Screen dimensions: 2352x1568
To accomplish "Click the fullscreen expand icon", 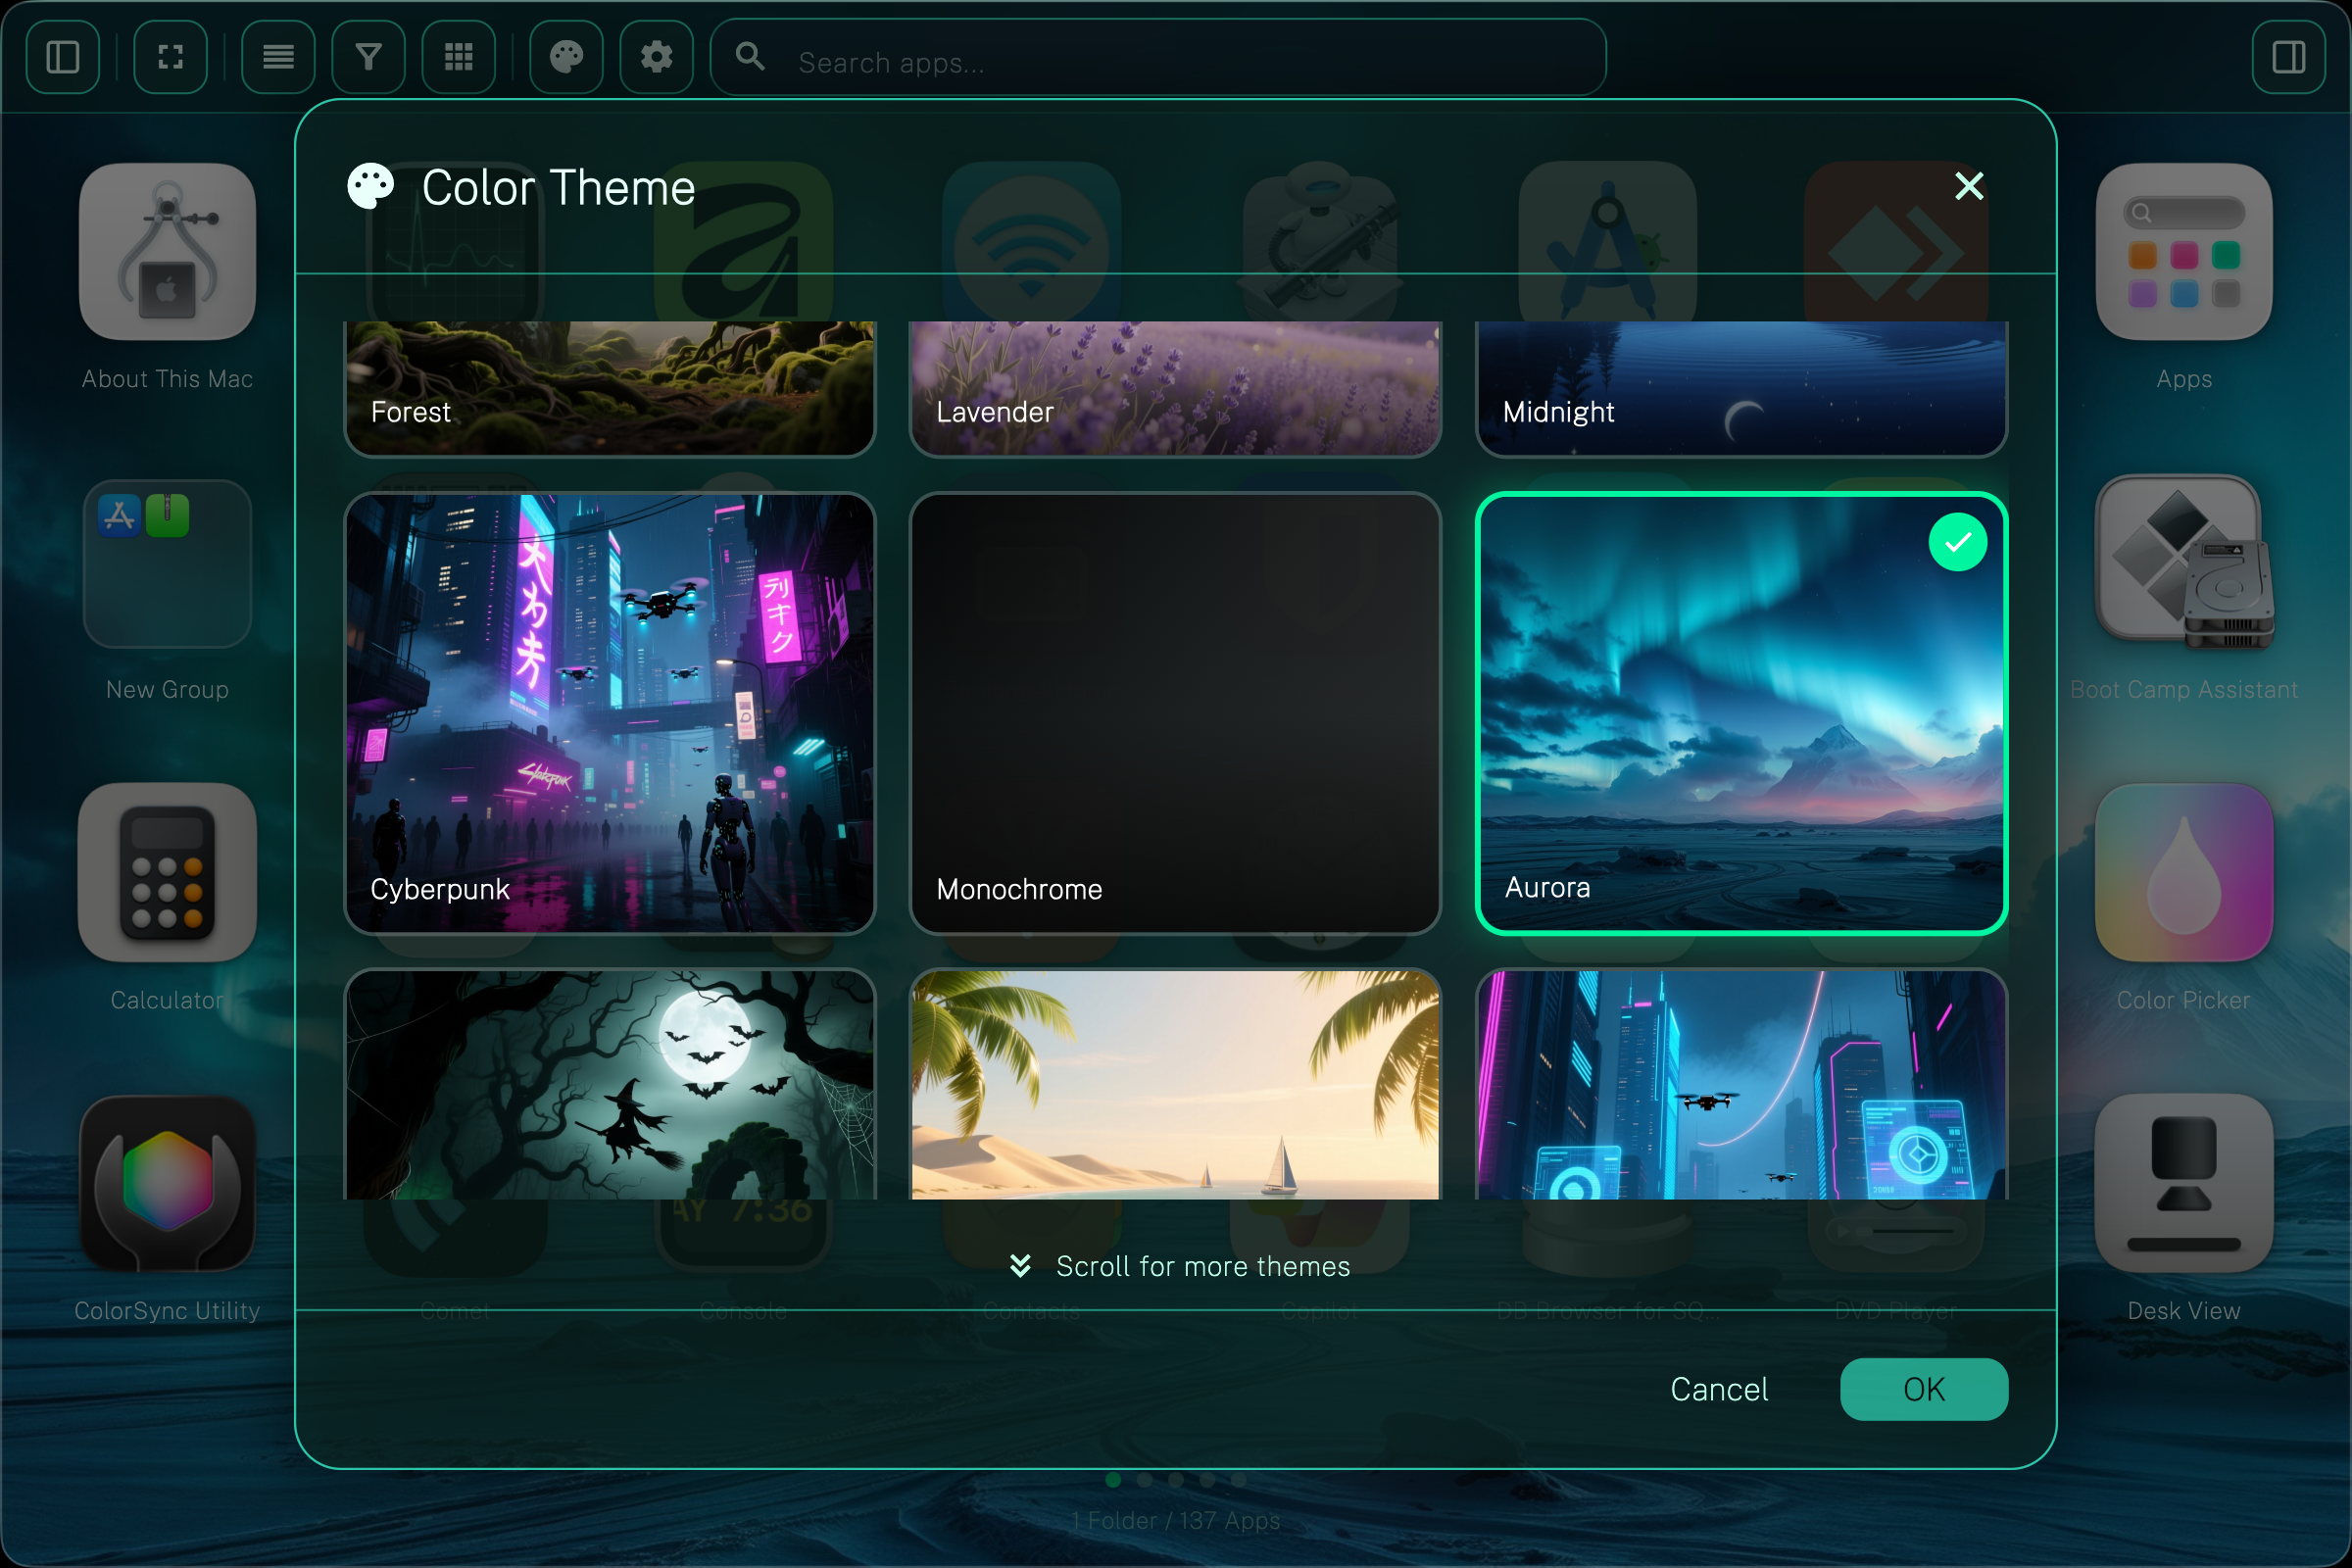I will coord(170,57).
